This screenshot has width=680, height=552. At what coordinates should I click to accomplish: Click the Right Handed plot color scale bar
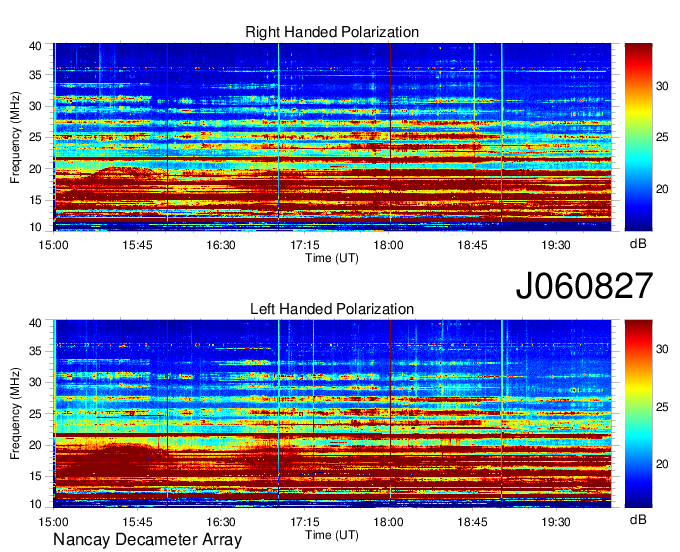[x=638, y=137]
